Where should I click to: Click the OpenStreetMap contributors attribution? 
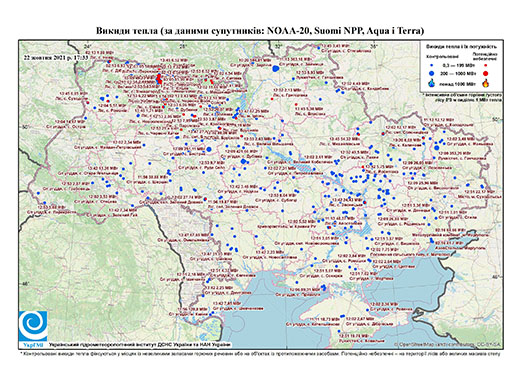[x=447, y=344]
